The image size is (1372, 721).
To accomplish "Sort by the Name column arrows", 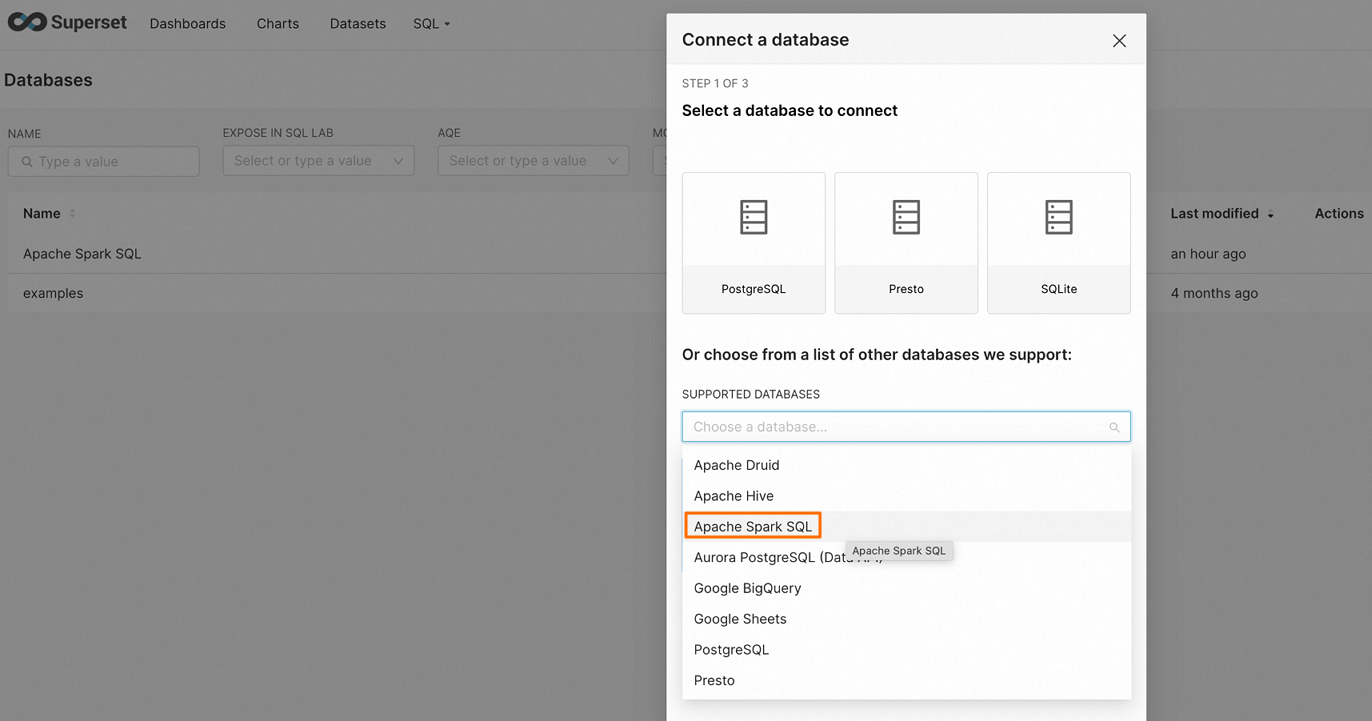I will coord(72,214).
